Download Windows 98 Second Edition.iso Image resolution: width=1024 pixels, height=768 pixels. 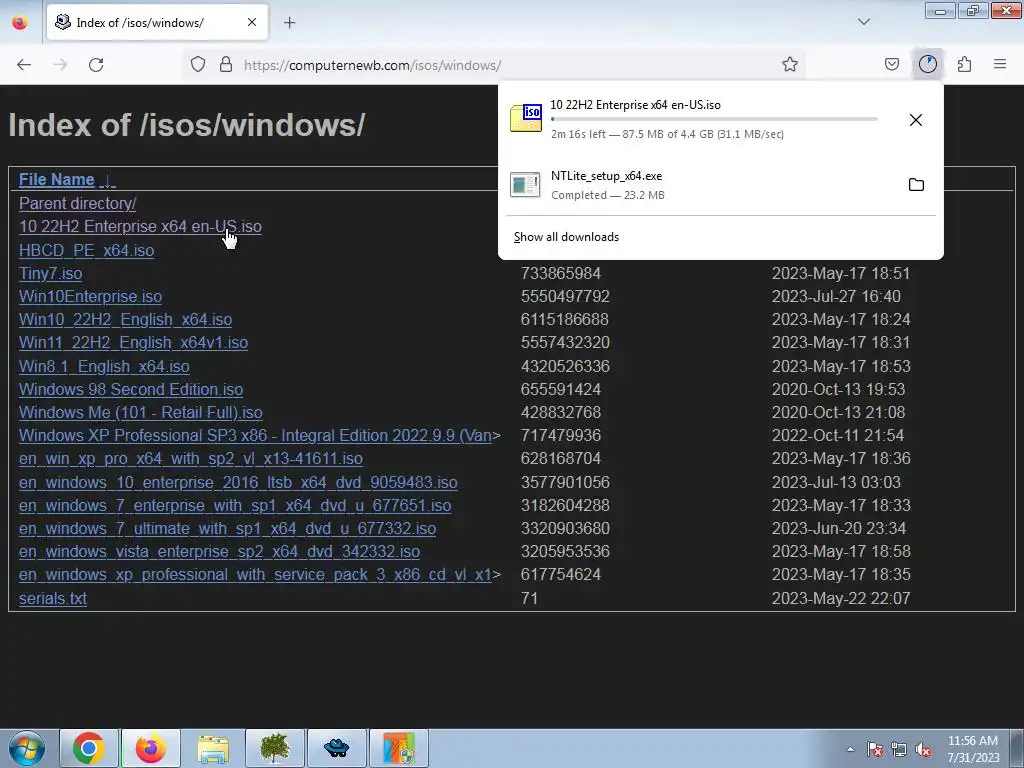click(x=131, y=389)
